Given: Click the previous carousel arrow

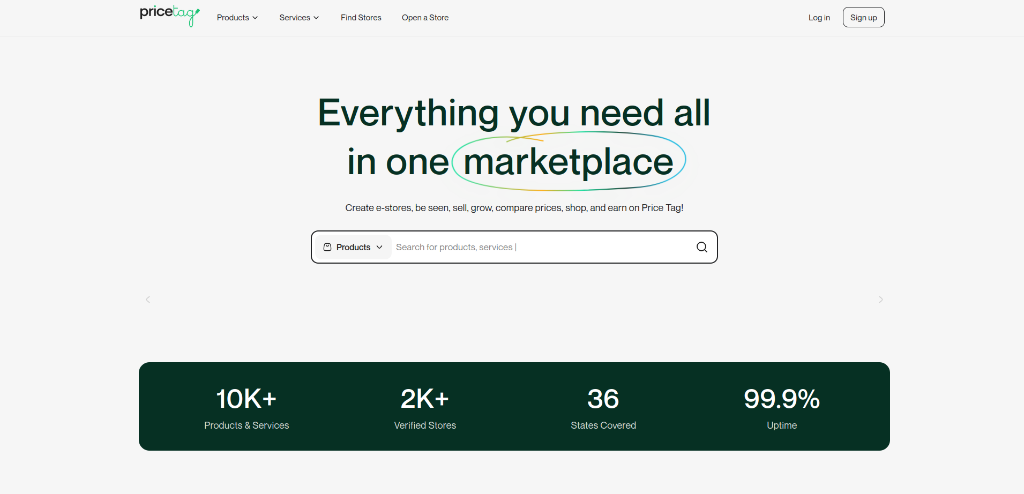Looking at the screenshot, I should pyautogui.click(x=148, y=299).
